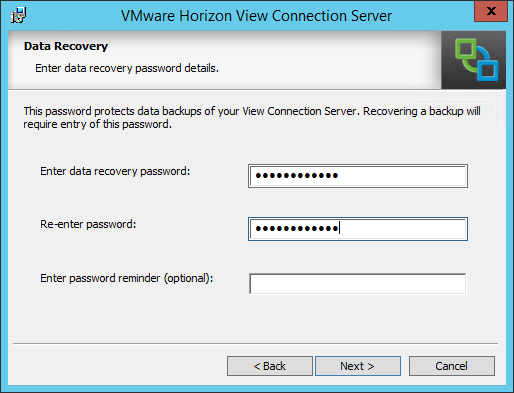Click the 'Enter data recovery password:' label
The width and height of the screenshot is (514, 393).
(x=115, y=171)
